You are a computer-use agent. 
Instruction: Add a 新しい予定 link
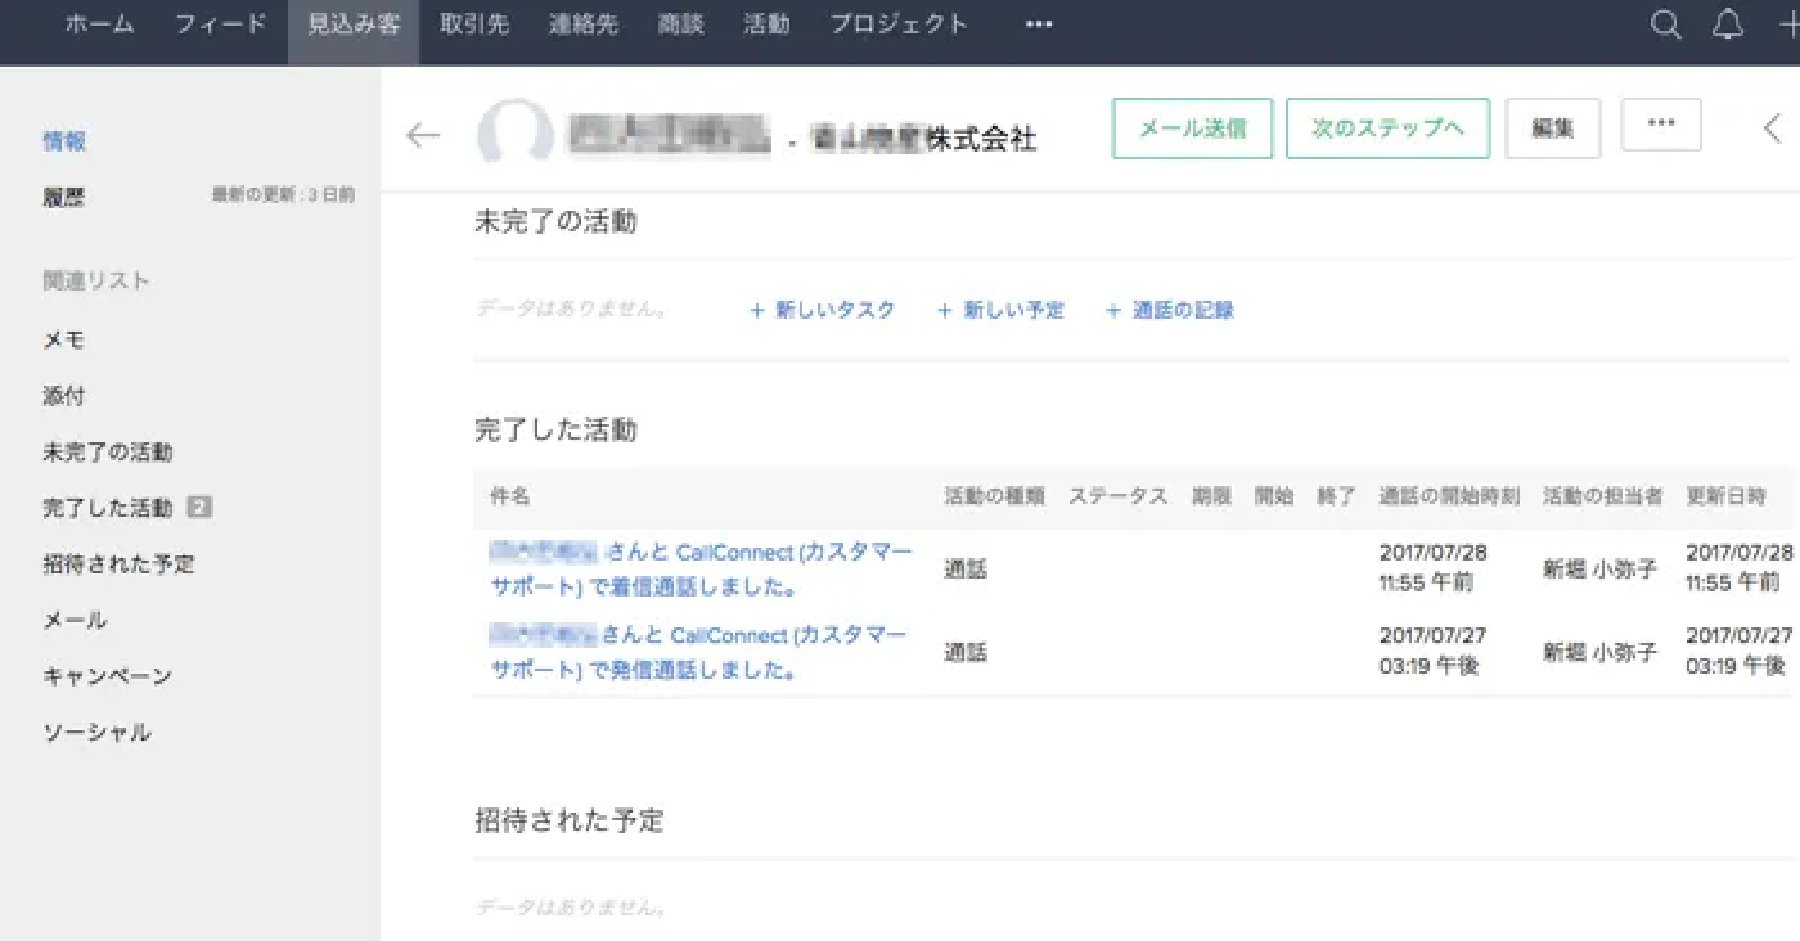(x=1000, y=310)
